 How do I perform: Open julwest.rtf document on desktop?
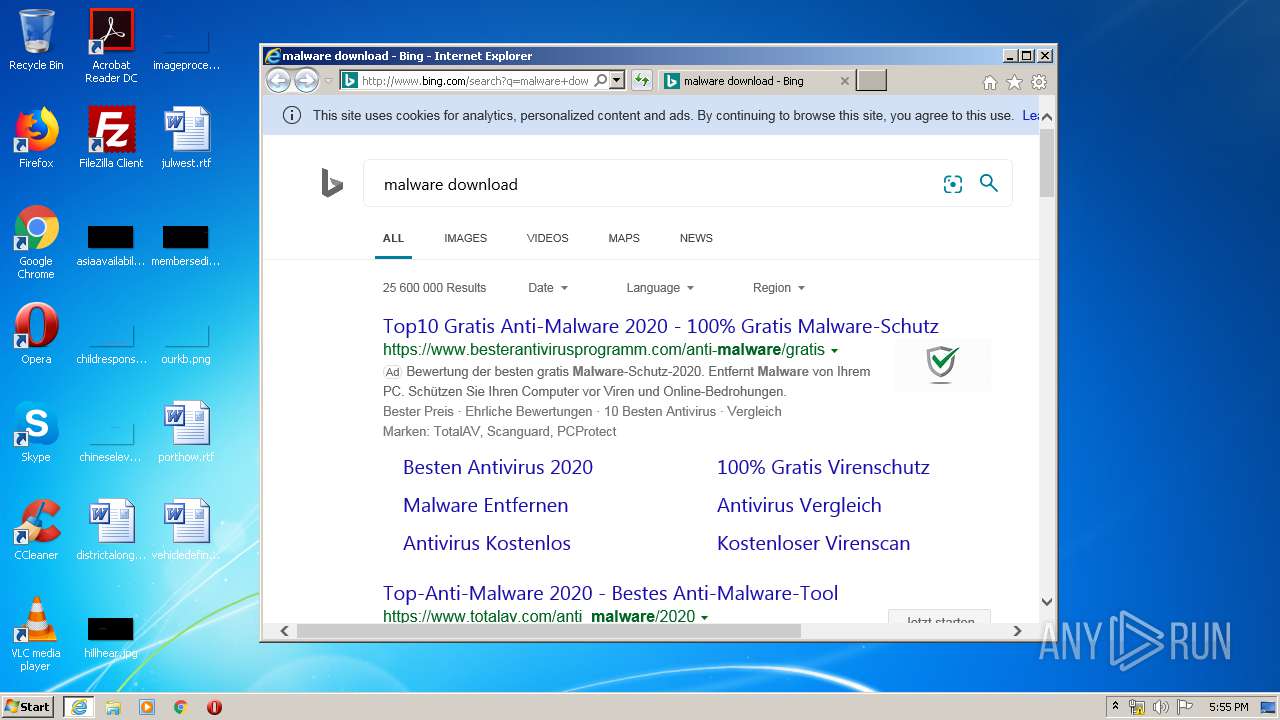(x=186, y=138)
